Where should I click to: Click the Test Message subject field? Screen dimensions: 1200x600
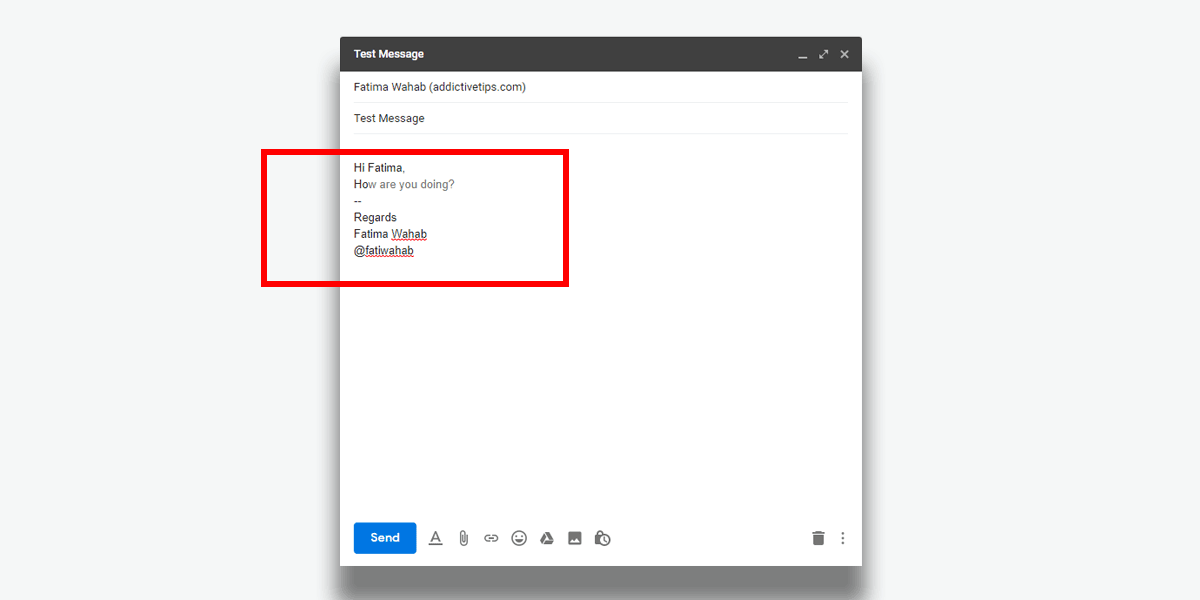601,118
